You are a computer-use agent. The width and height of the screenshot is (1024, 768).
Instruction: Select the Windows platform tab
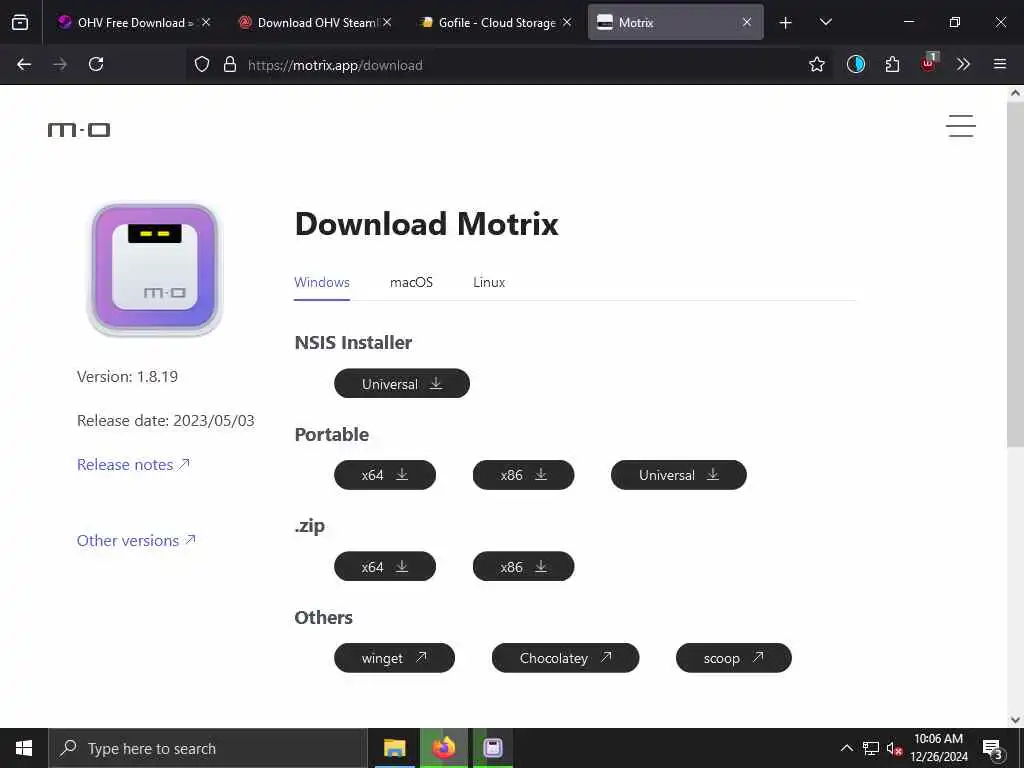tap(321, 282)
